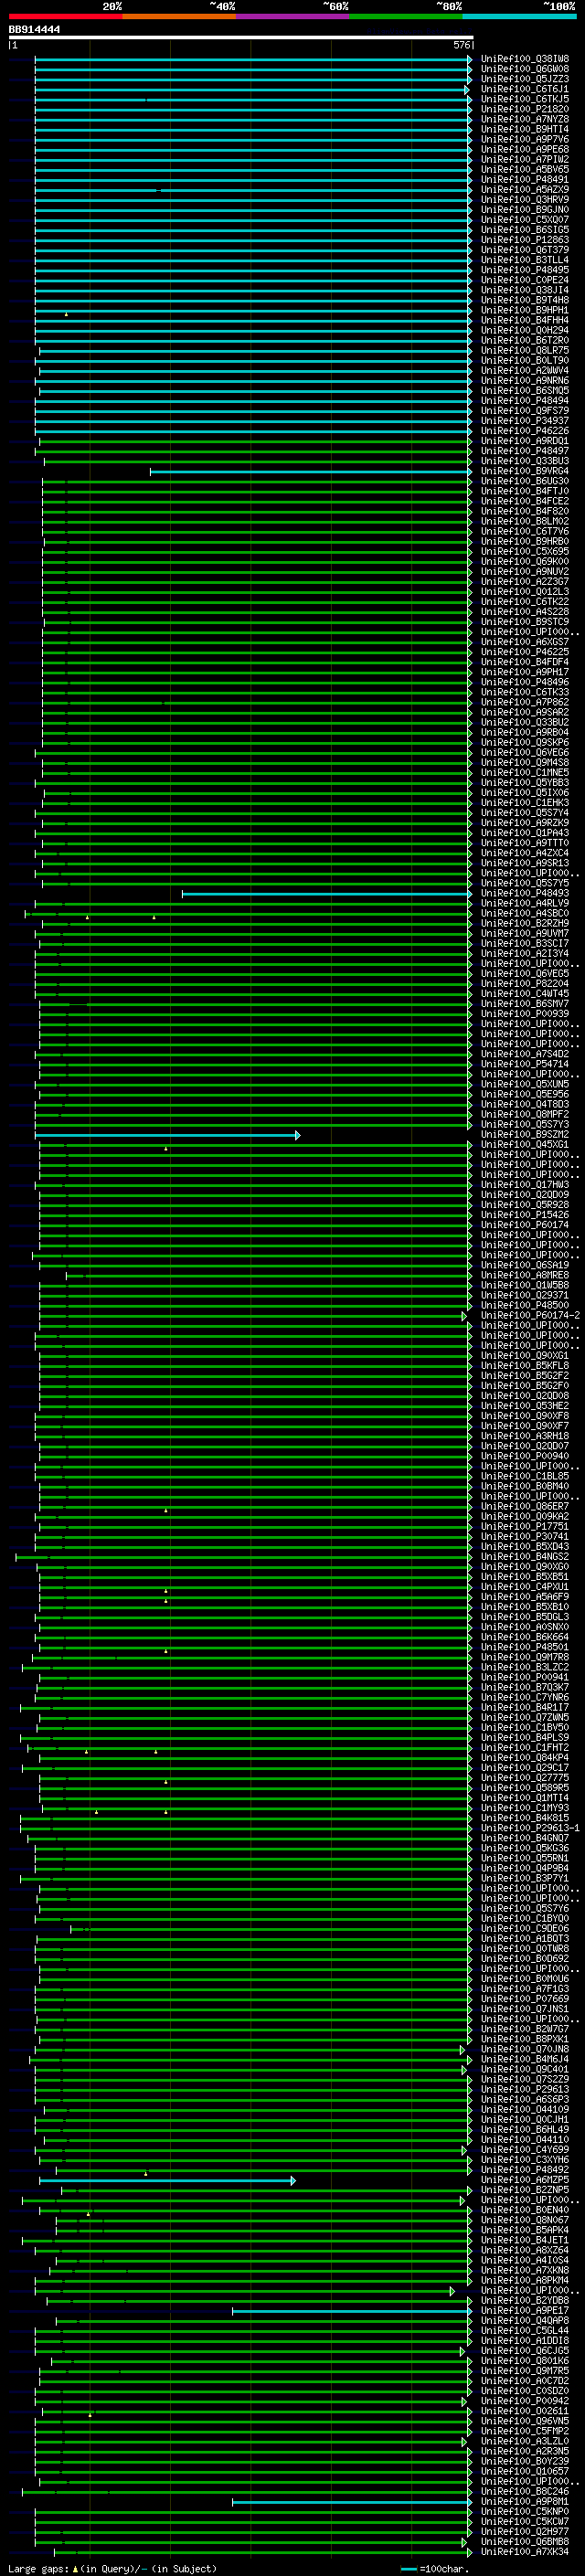Open hit UniRef100_Q5JZZ3
This screenshot has height=2576, width=585.
tap(525, 79)
